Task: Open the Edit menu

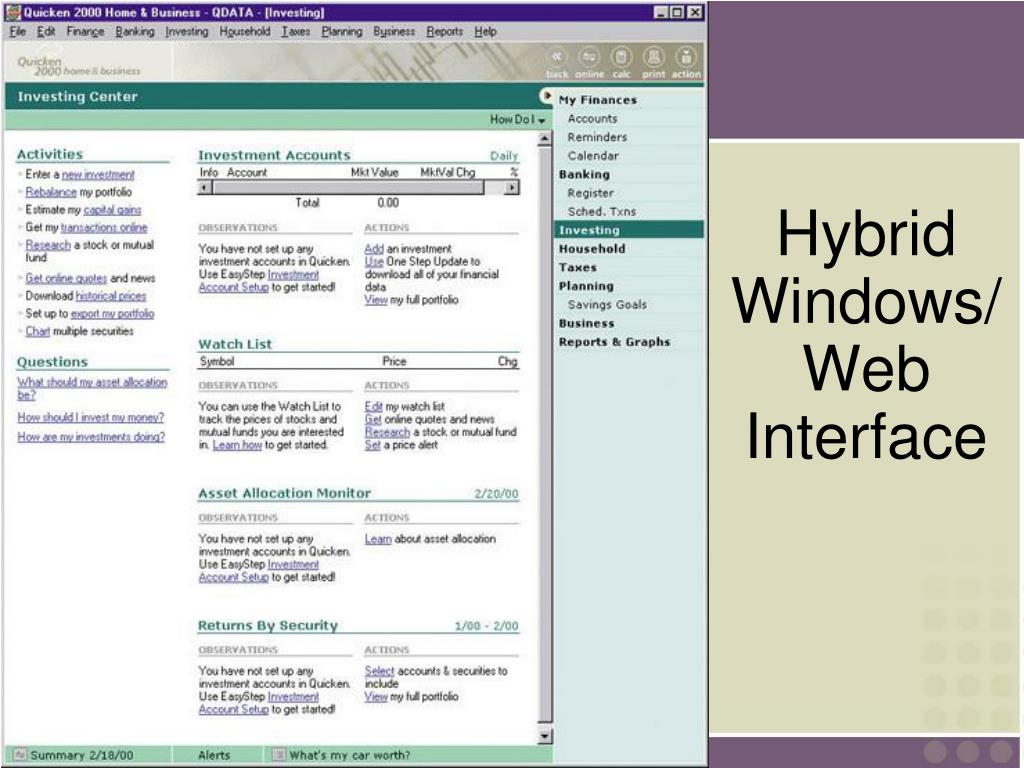Action: [x=46, y=31]
